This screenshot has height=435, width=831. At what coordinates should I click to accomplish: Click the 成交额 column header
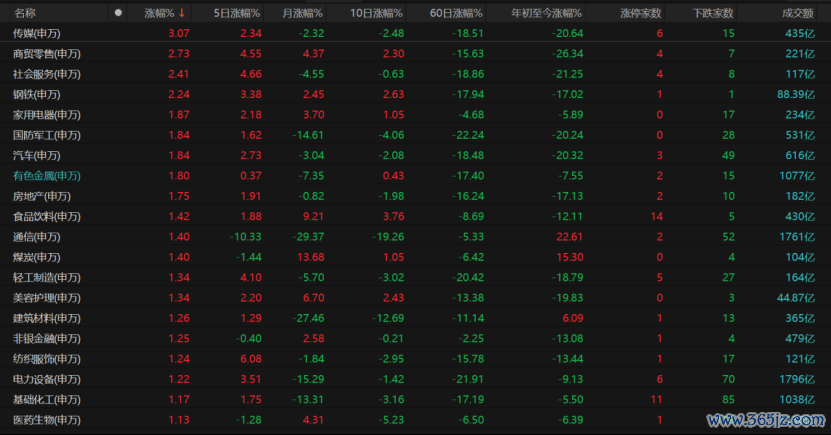click(798, 13)
